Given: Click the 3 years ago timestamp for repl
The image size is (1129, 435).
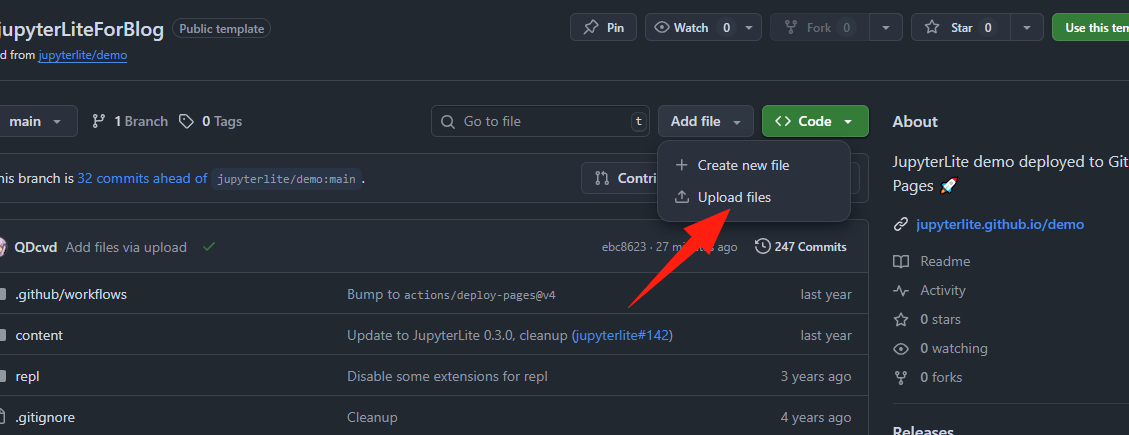Looking at the screenshot, I should 816,376.
